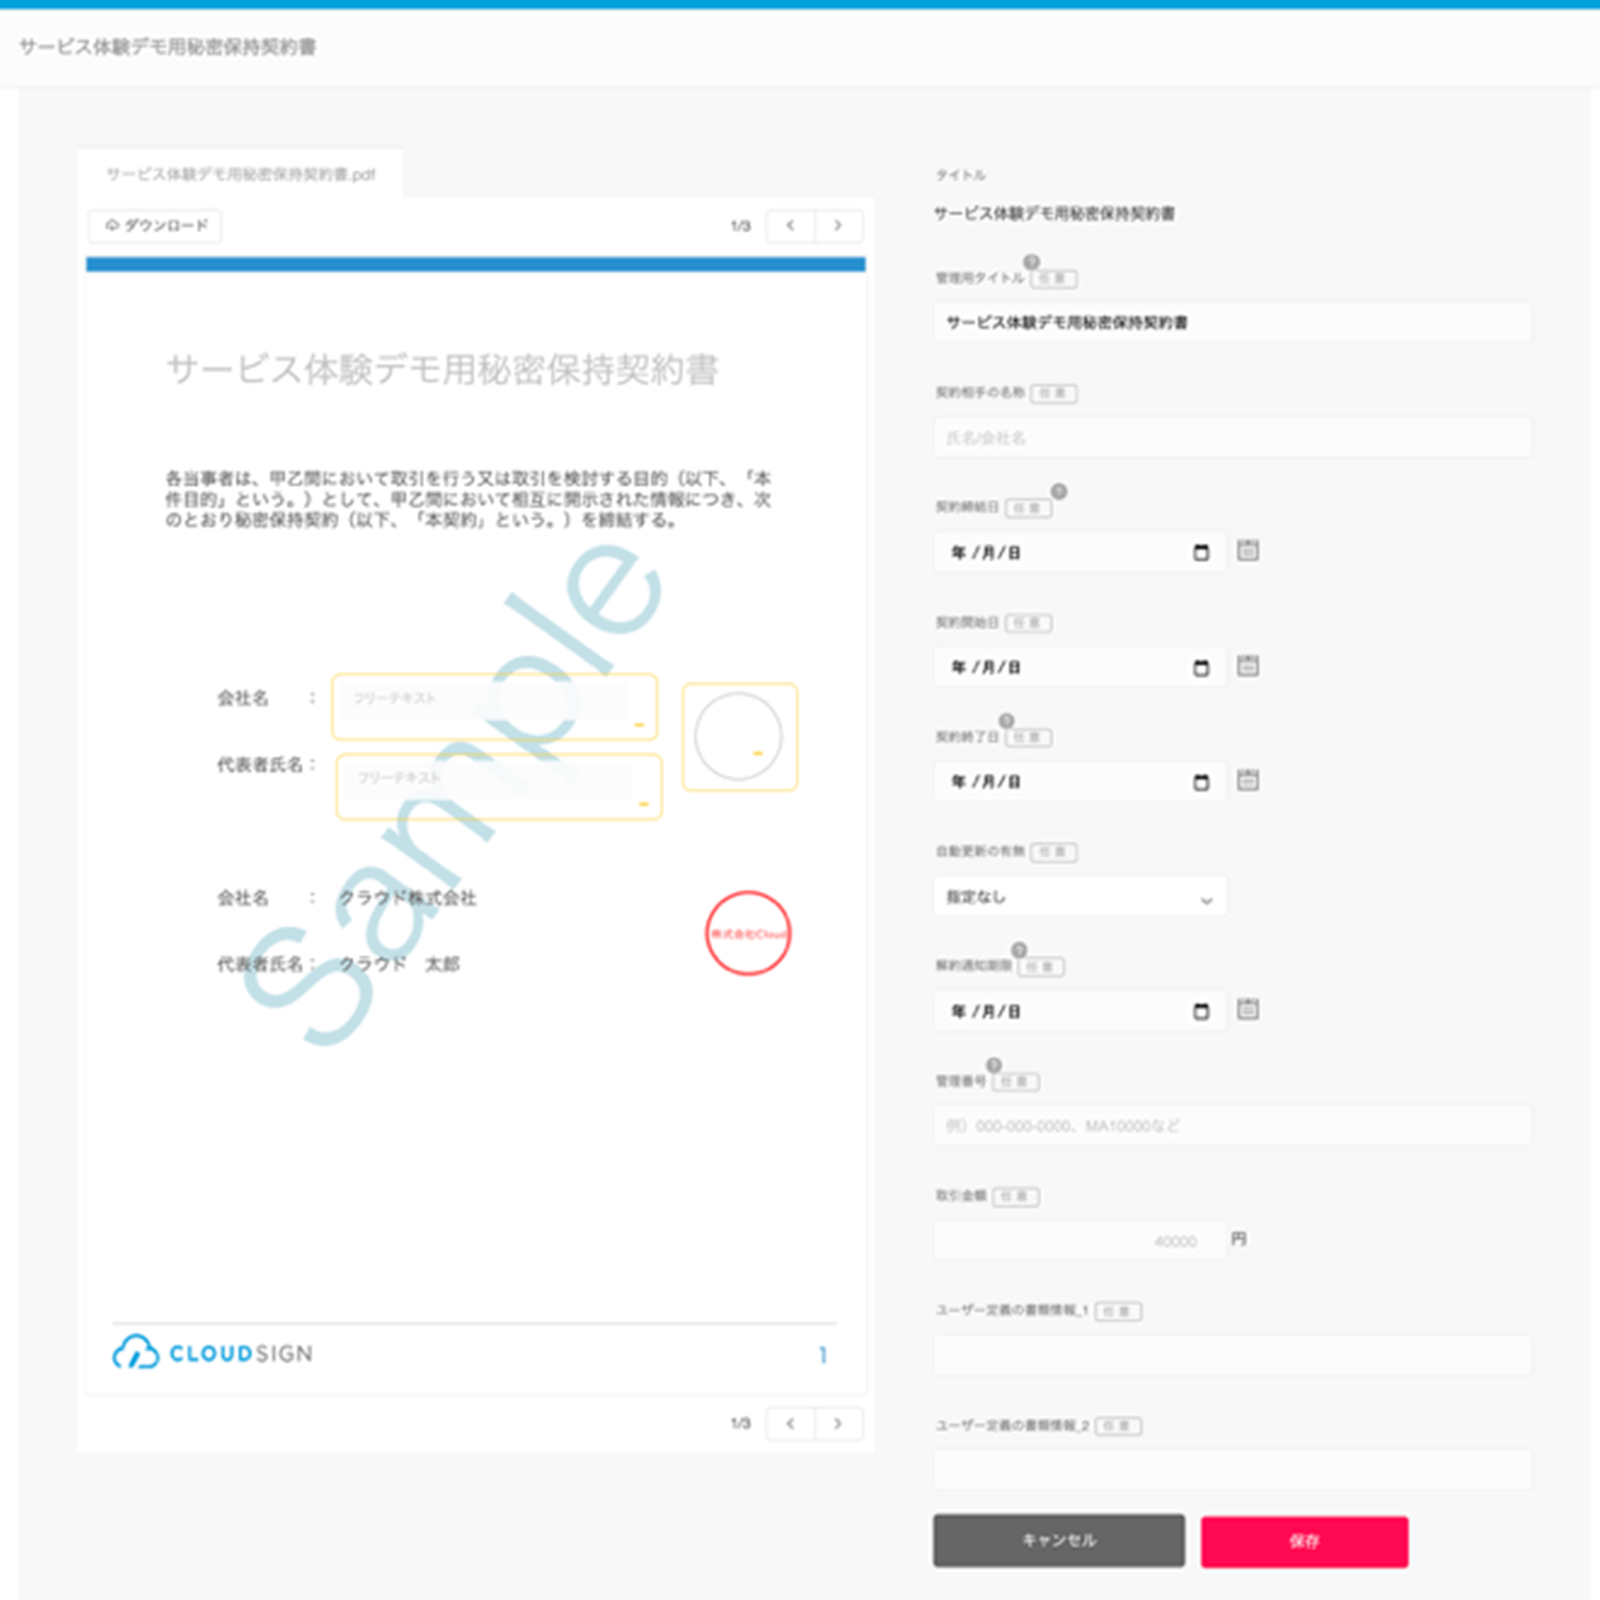This screenshot has width=1600, height=1600.
Task: Click outer calendar icon next to 契約締結日 field
Action: (1248, 550)
